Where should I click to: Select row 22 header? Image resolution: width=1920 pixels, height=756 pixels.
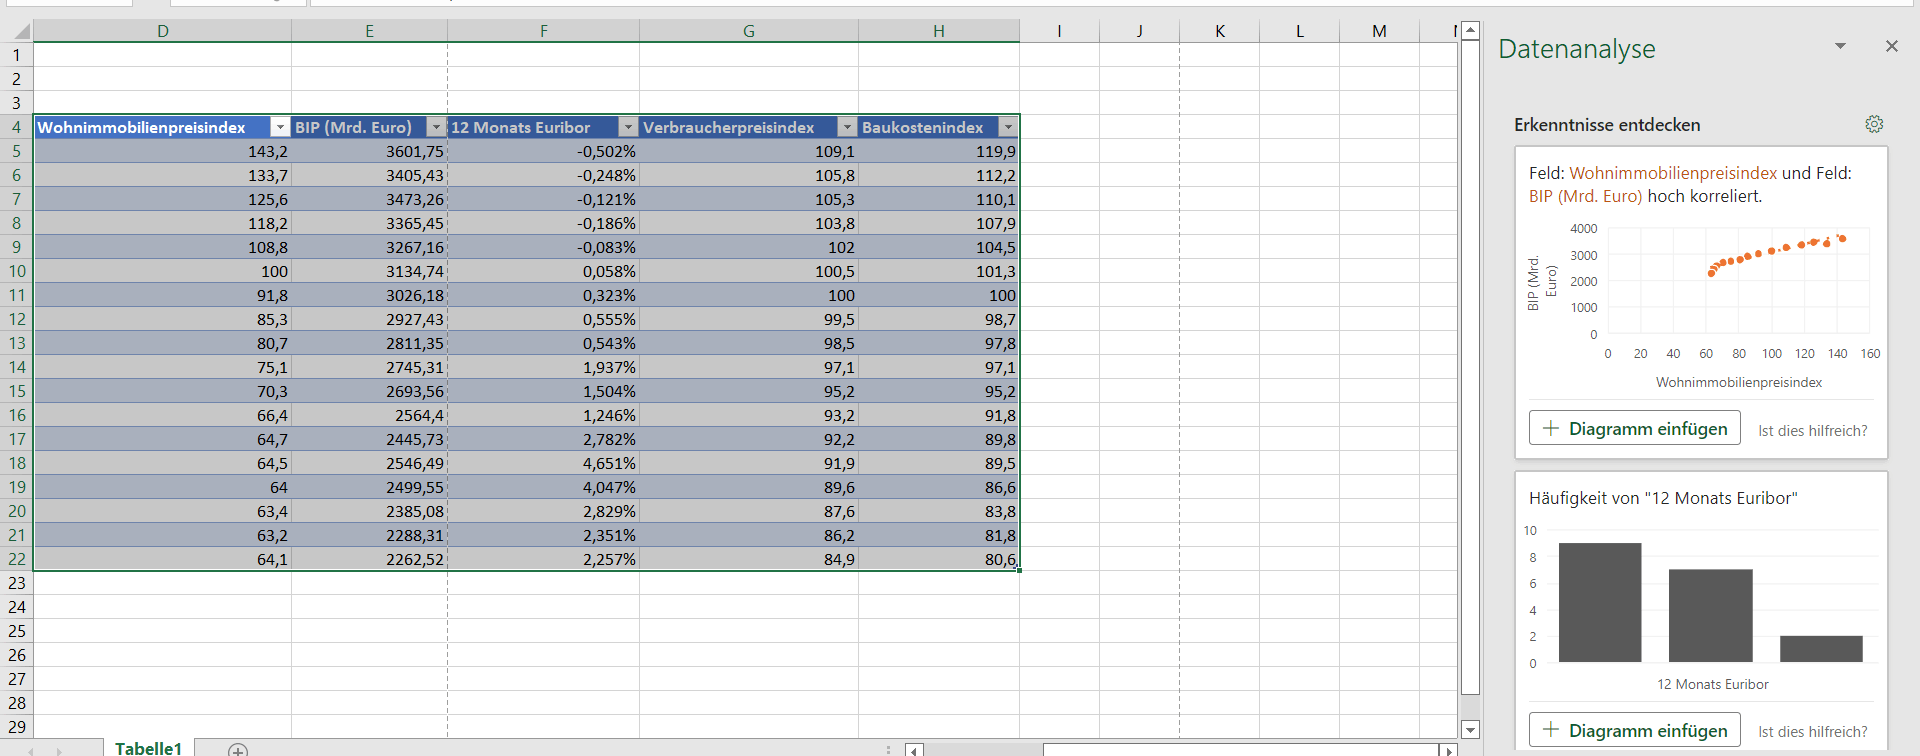pos(17,559)
